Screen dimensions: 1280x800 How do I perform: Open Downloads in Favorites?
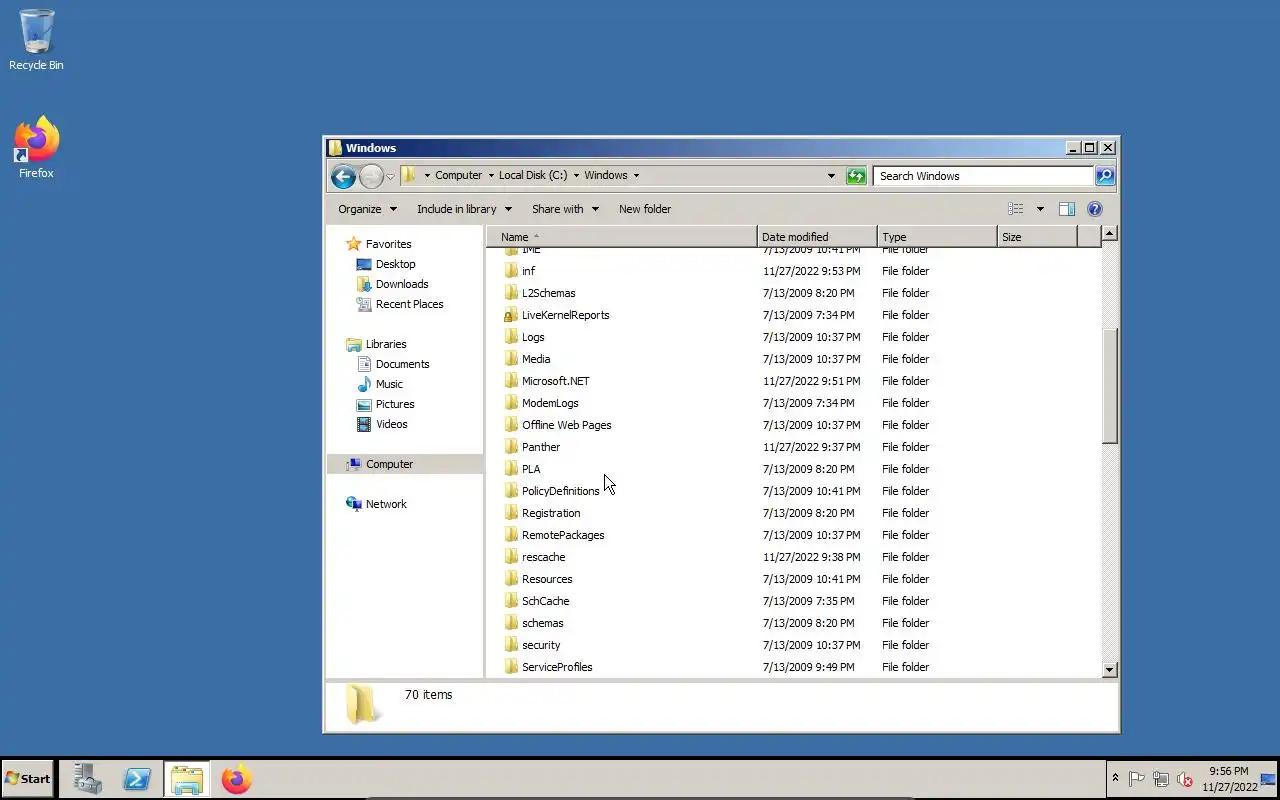coord(392,284)
